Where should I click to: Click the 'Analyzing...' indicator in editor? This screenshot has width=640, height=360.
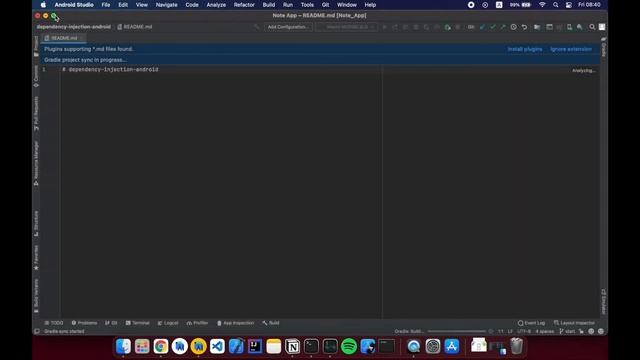tap(583, 71)
